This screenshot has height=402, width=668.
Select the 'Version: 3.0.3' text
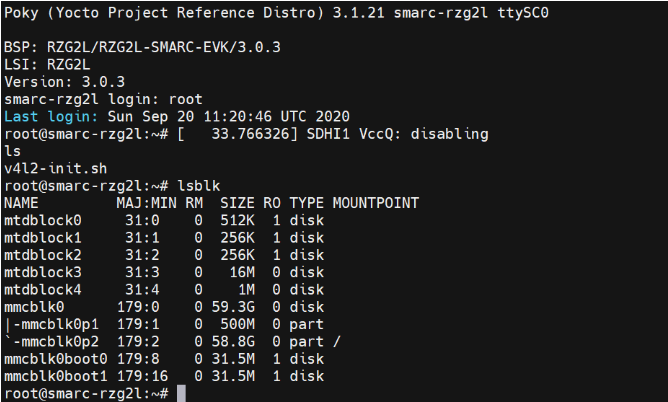point(64,82)
